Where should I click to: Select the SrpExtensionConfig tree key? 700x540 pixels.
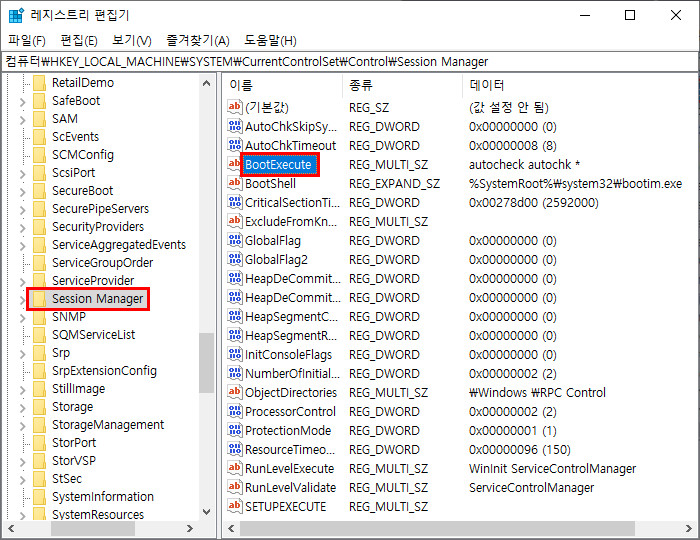pos(104,370)
